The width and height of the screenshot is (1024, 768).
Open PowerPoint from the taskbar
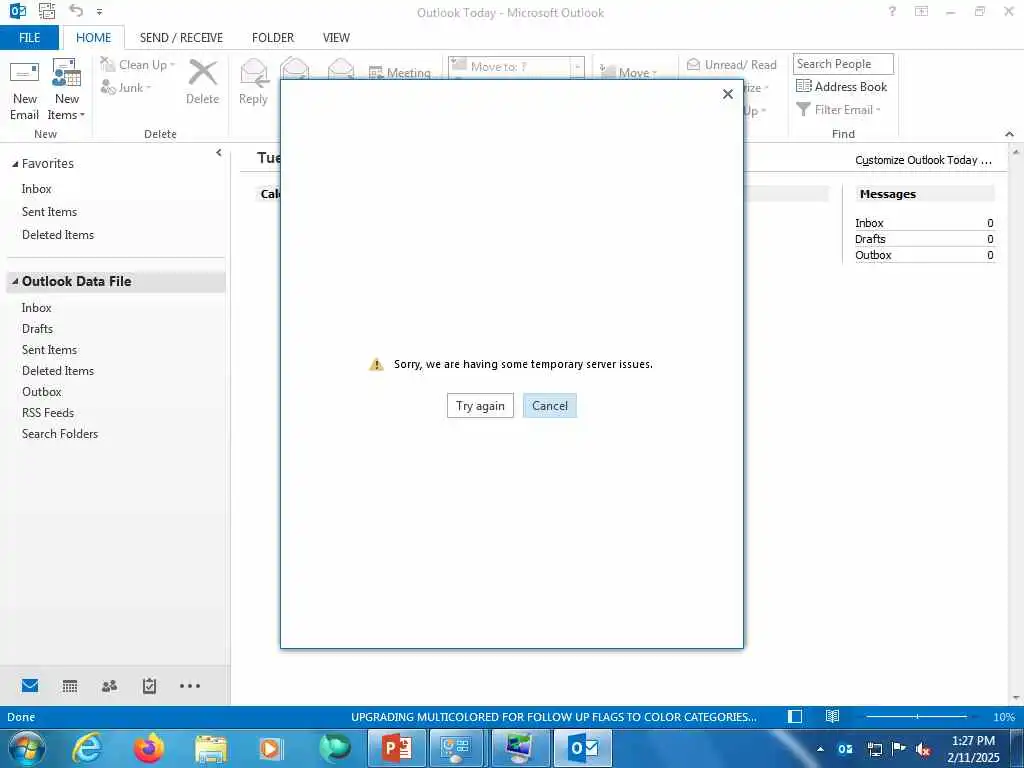(396, 748)
